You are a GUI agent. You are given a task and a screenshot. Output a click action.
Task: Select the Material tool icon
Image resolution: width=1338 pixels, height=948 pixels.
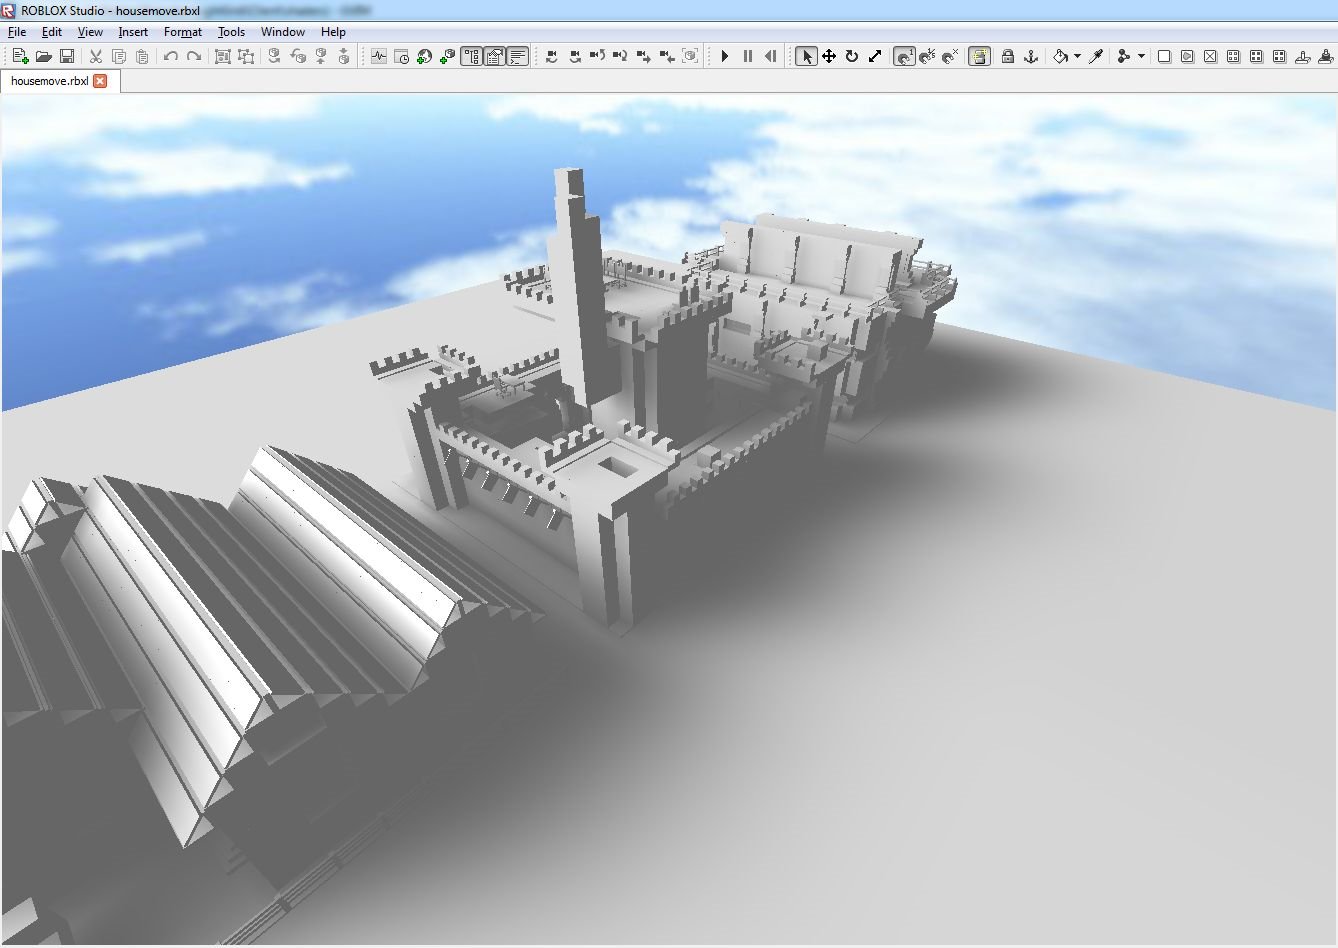tap(1124, 57)
